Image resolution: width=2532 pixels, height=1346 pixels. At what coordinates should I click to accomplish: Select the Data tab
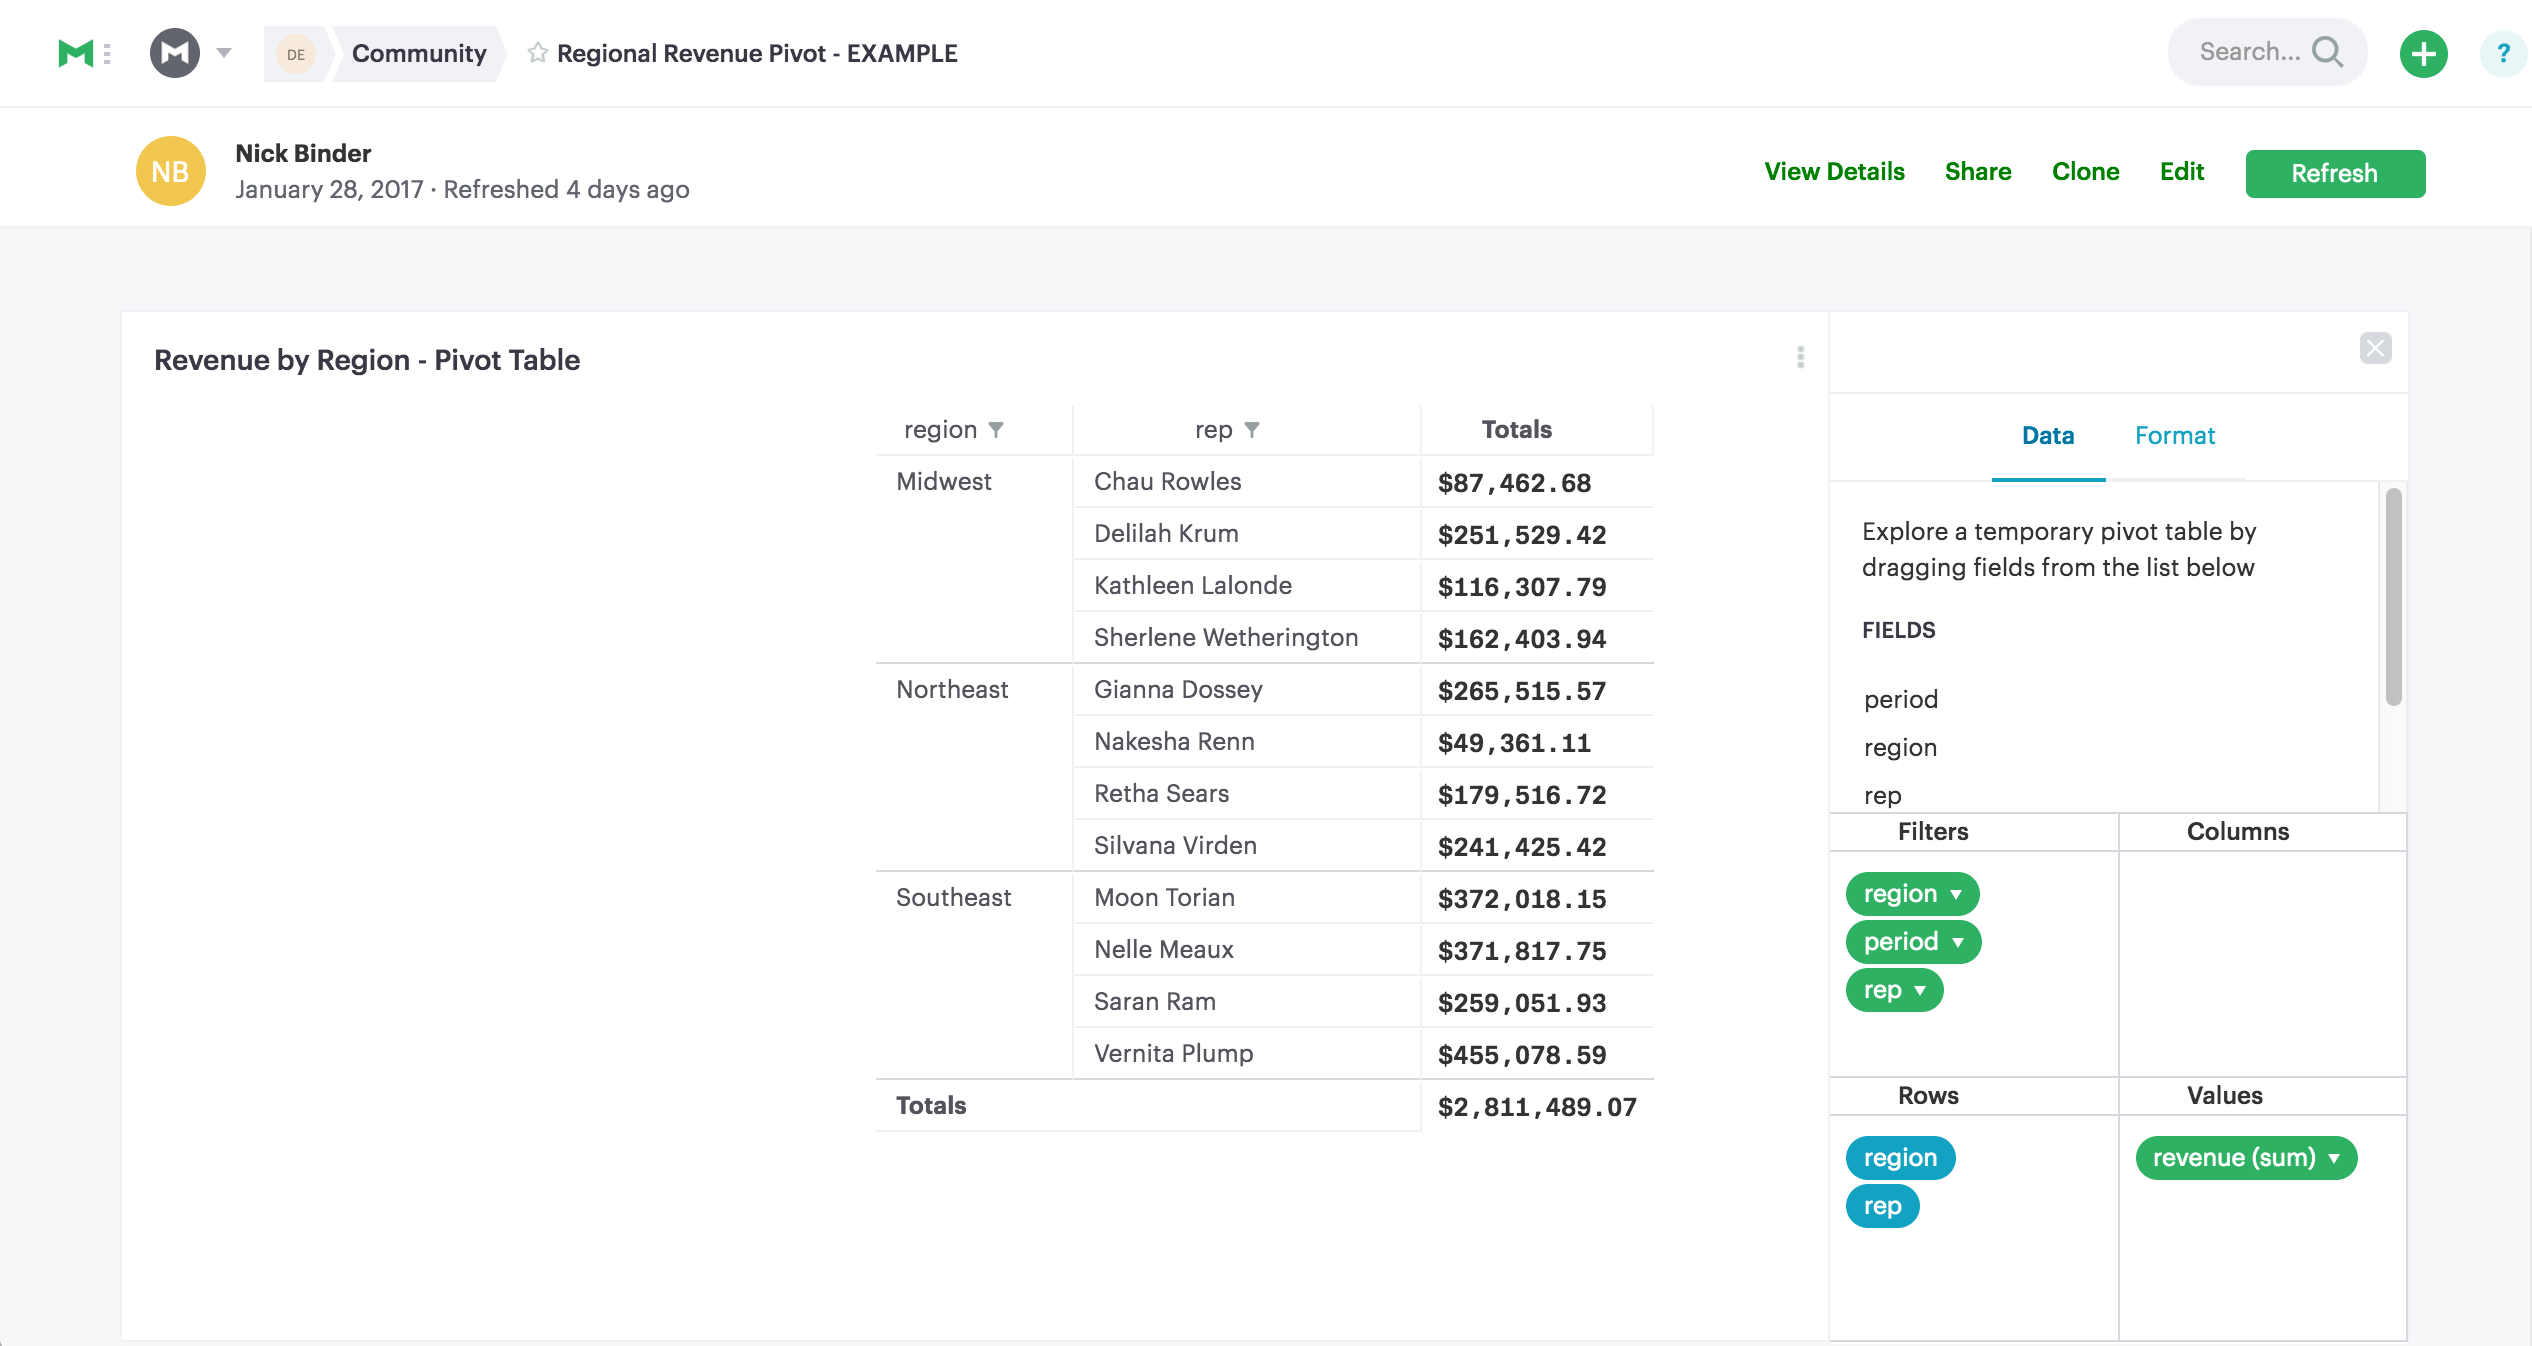2048,435
